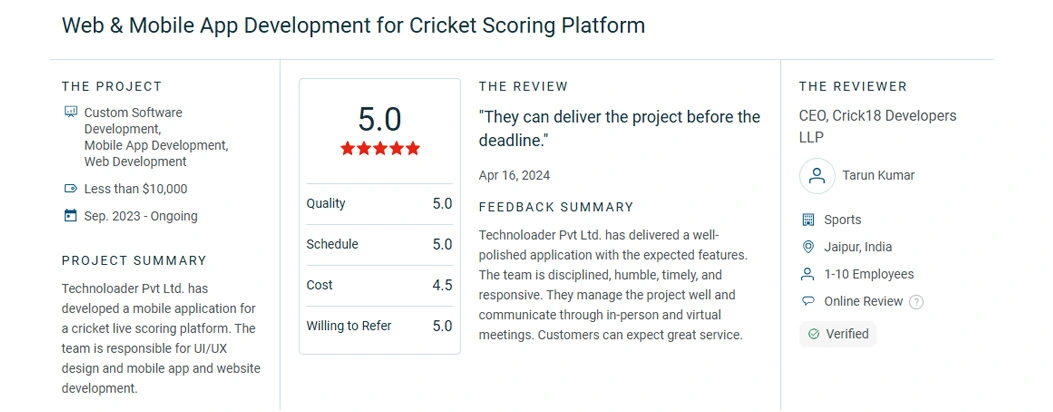Image resolution: width=1053 pixels, height=412 pixels.
Task: Click the price tag icon for budget
Action: [71, 189]
